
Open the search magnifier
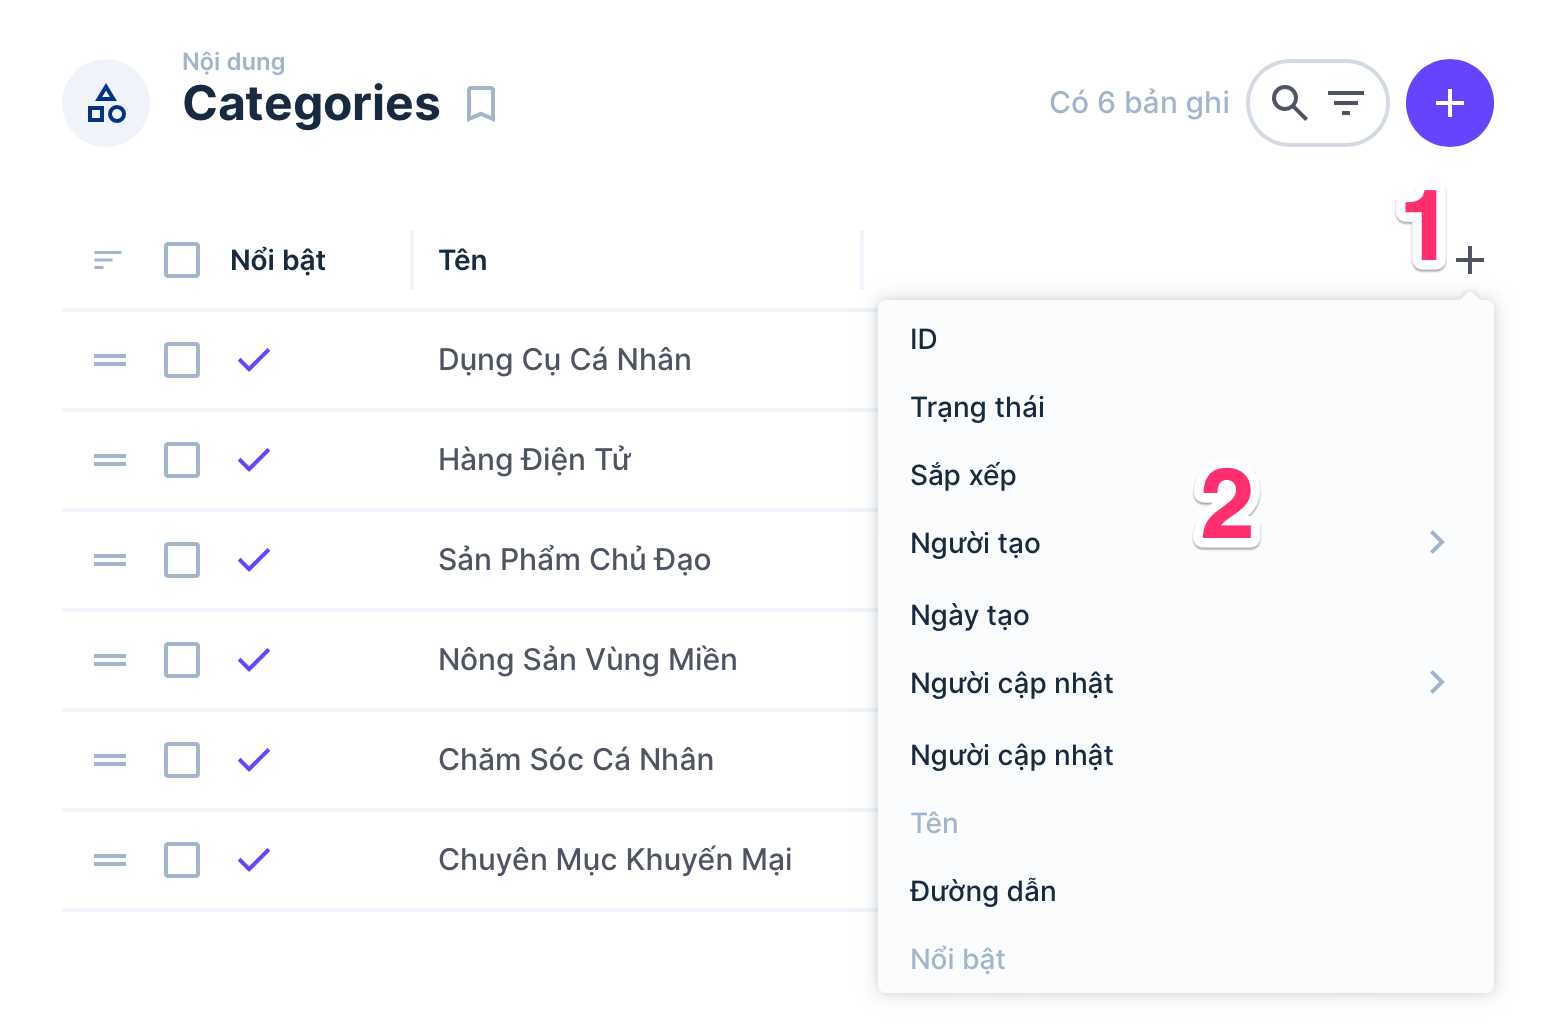[1289, 103]
